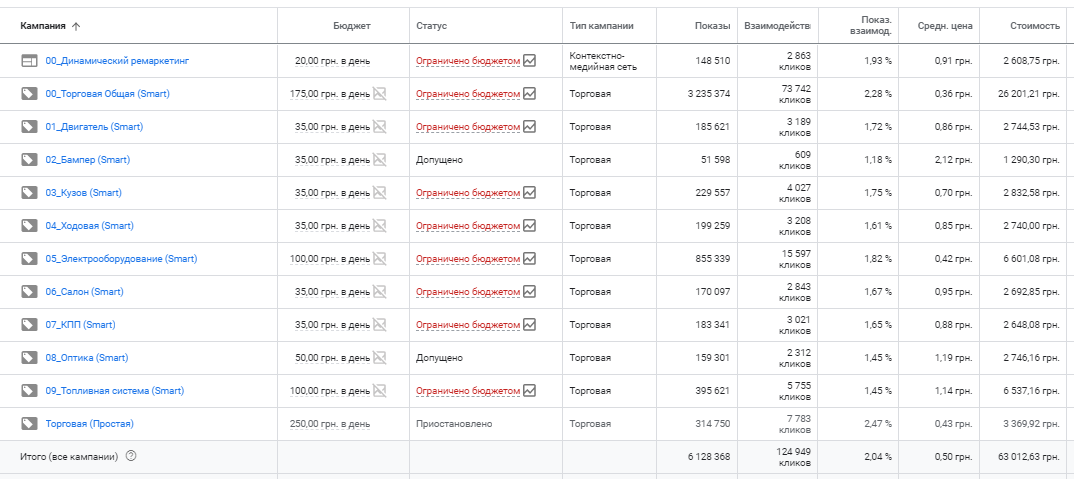Select the 26 201,21 грн. cost cell
The image size is (1074, 479).
(x=1029, y=94)
